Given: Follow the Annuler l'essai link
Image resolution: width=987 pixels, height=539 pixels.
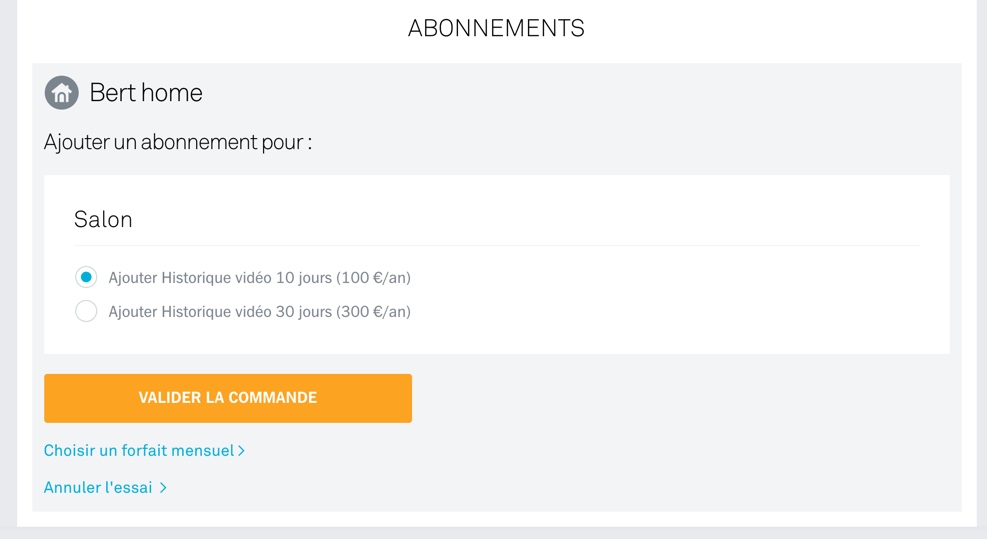Looking at the screenshot, I should pyautogui.click(x=98, y=488).
